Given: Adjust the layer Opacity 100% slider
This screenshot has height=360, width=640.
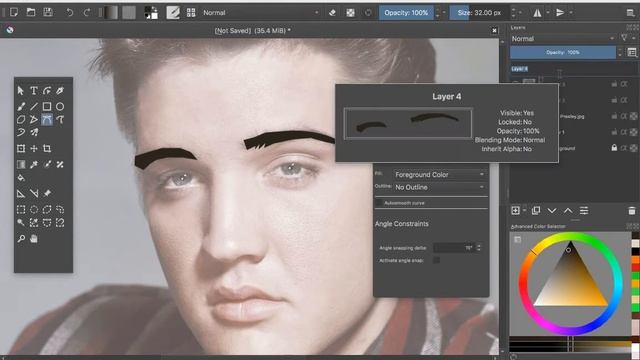Looking at the screenshot, I should (x=563, y=52).
